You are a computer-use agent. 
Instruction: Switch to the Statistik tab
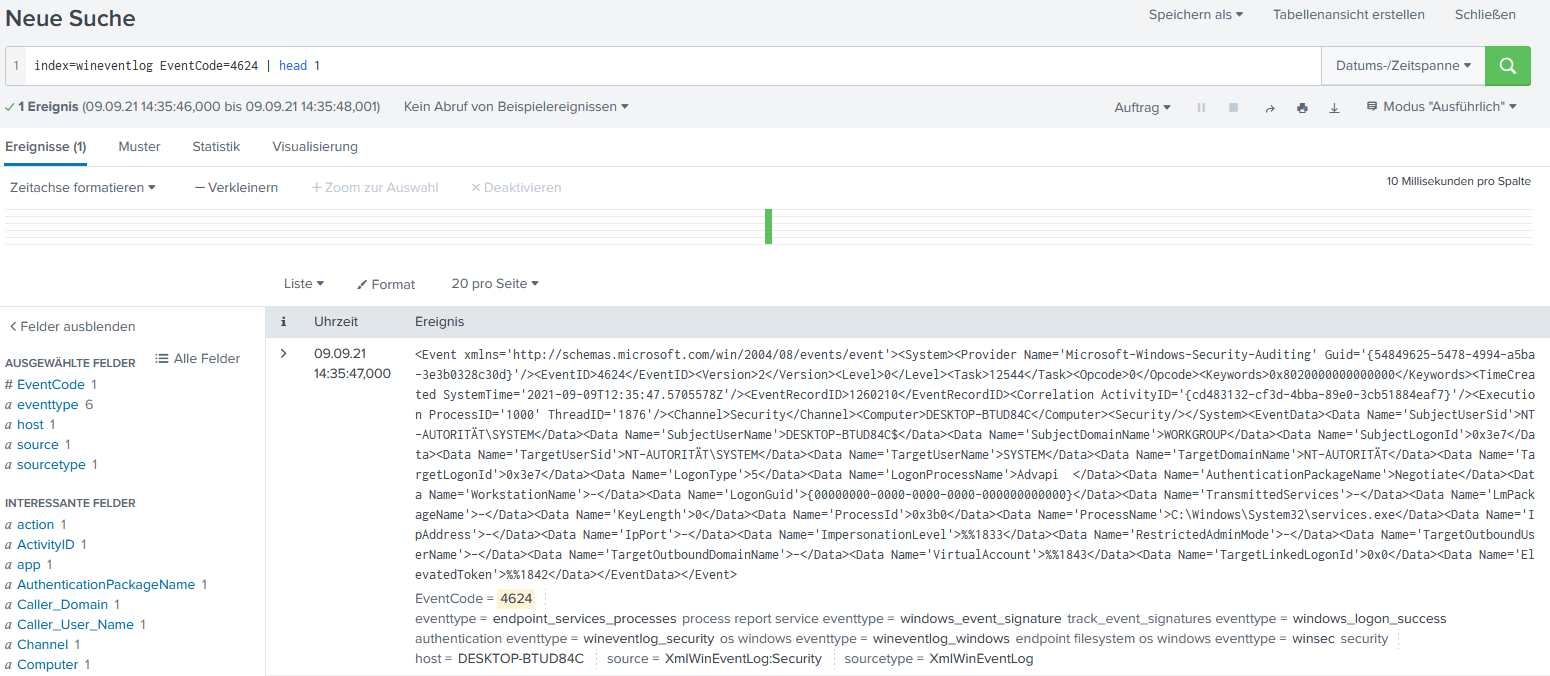[x=216, y=146]
